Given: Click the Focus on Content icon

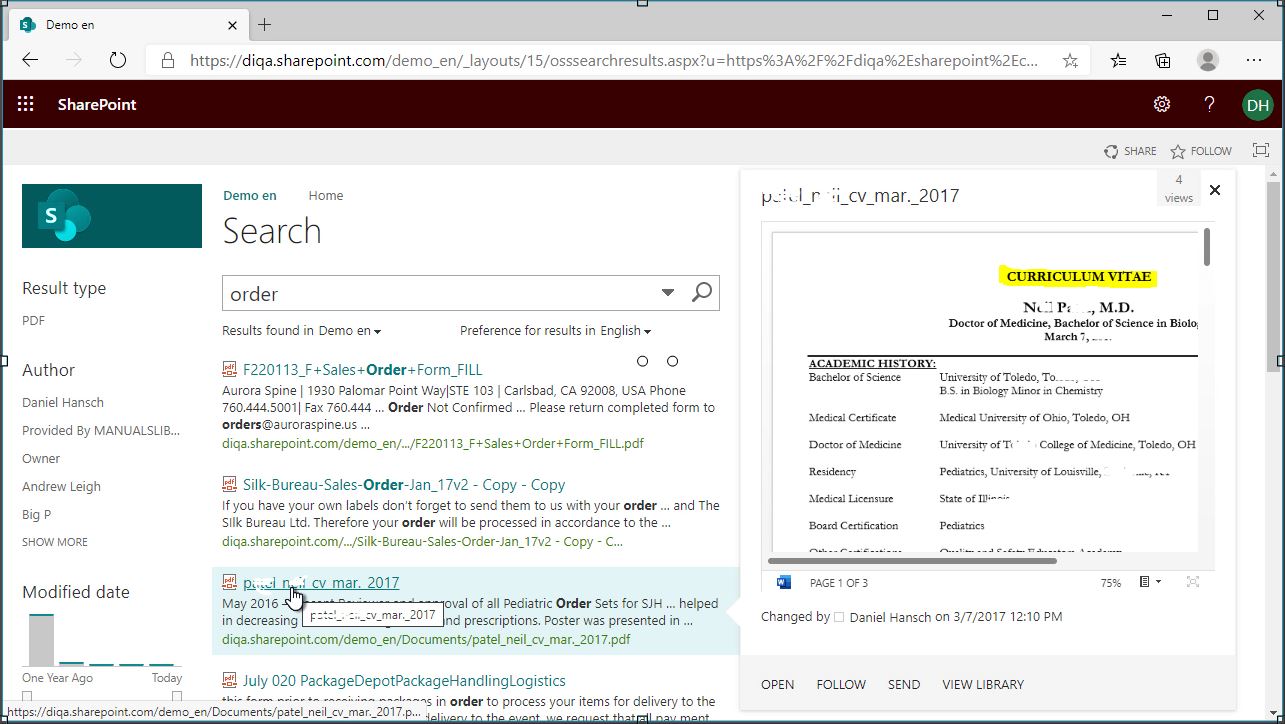Looking at the screenshot, I should pyautogui.click(x=1261, y=151).
